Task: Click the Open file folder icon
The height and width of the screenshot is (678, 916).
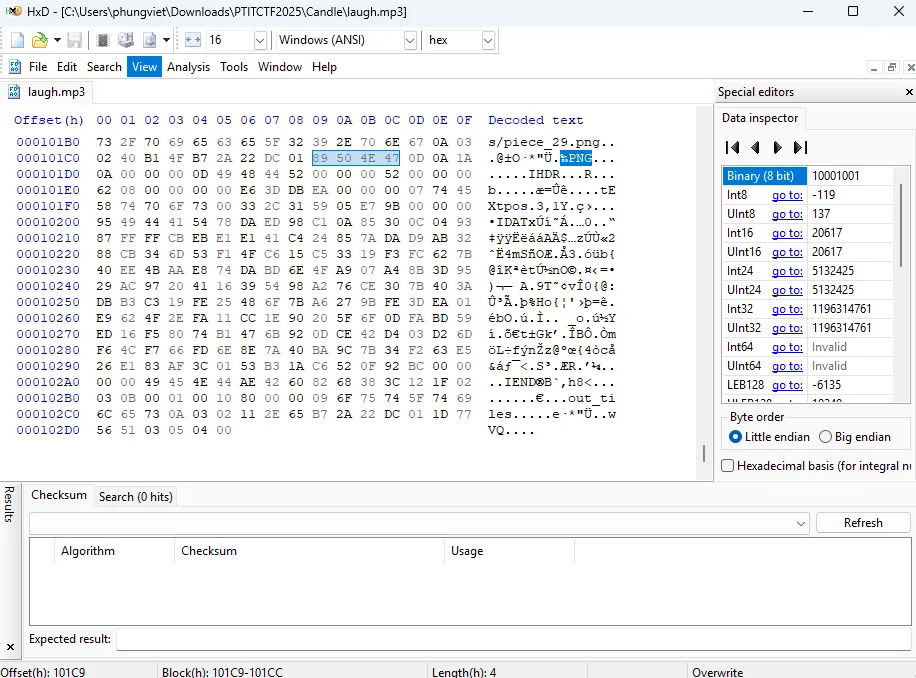Action: (39, 40)
